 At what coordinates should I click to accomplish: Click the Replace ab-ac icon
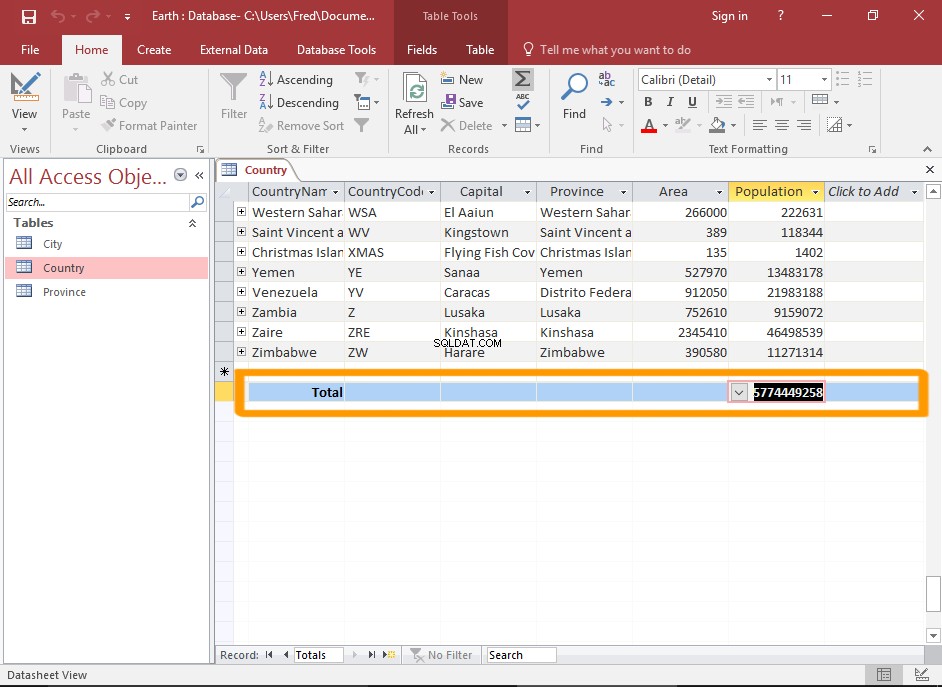click(x=606, y=79)
